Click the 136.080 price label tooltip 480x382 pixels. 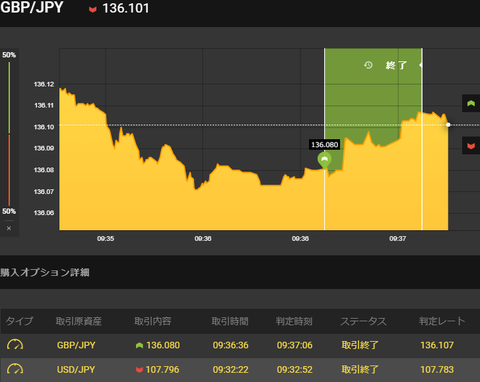[x=324, y=145]
